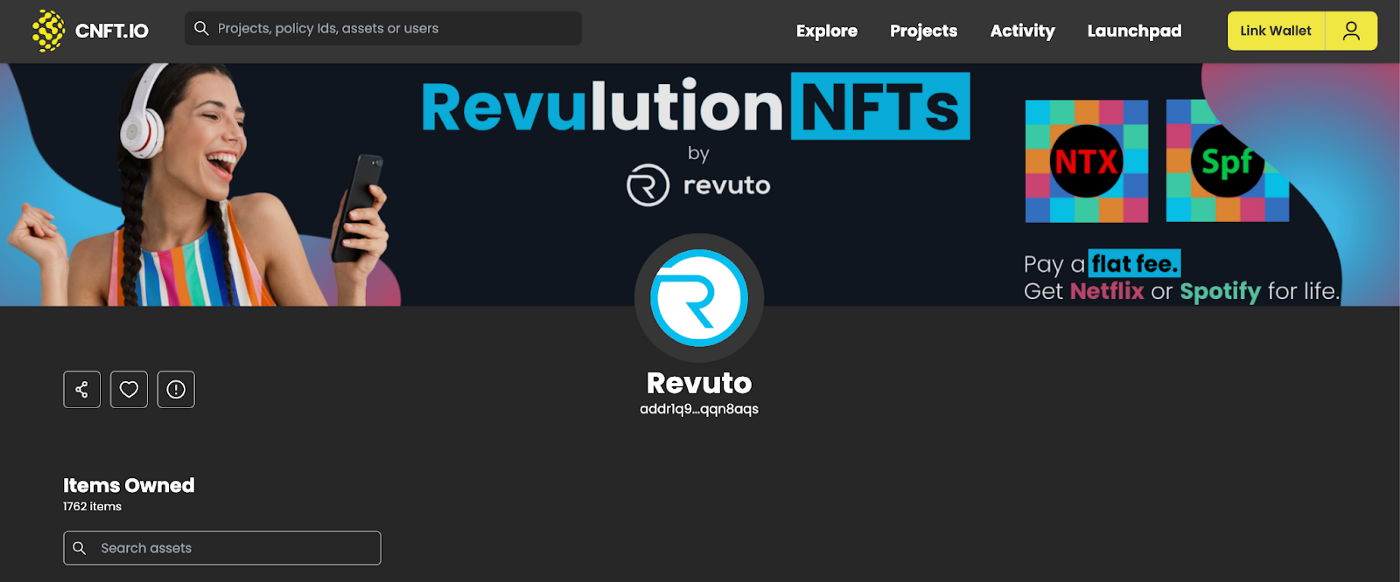Viewport: 1400px width, 582px height.
Task: Favorite the profile with heart icon
Action: pos(129,389)
